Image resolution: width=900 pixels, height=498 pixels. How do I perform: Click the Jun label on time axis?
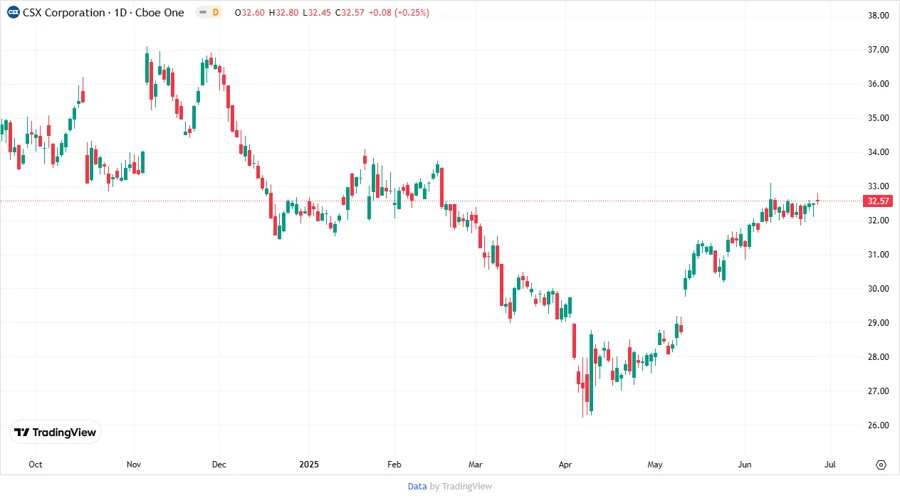click(744, 464)
